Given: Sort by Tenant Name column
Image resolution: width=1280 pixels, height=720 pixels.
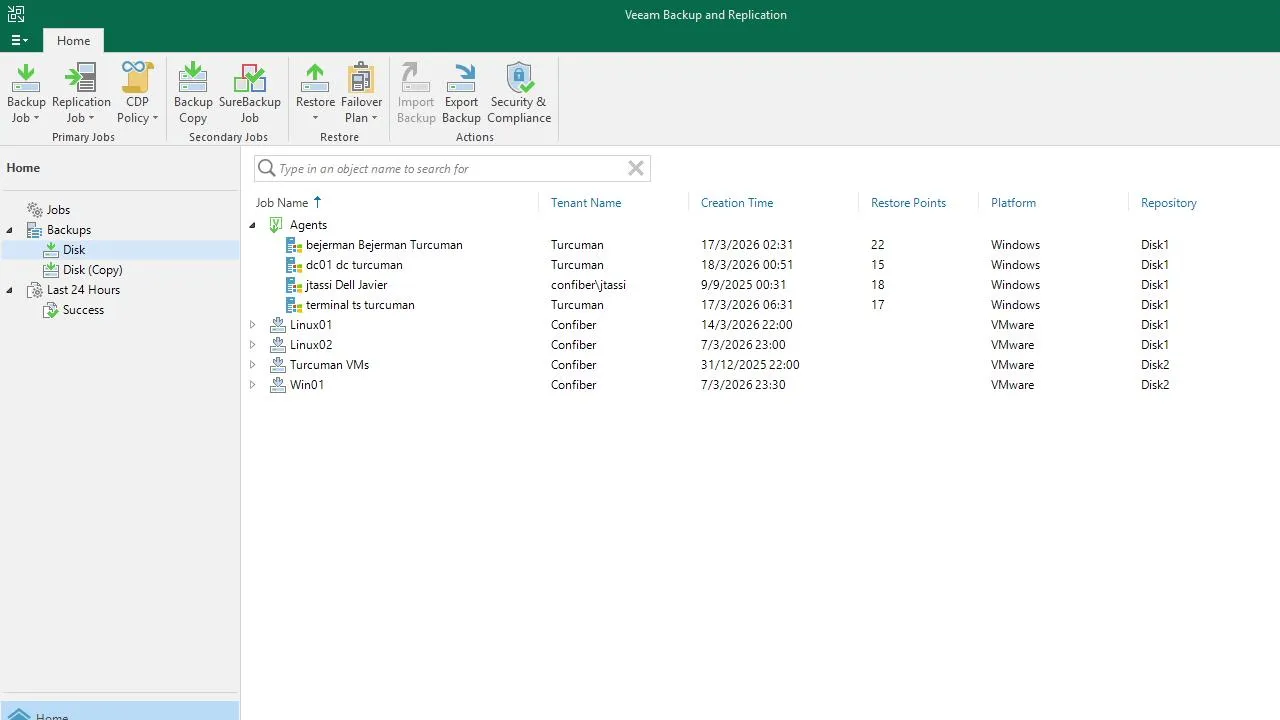Looking at the screenshot, I should 586,203.
